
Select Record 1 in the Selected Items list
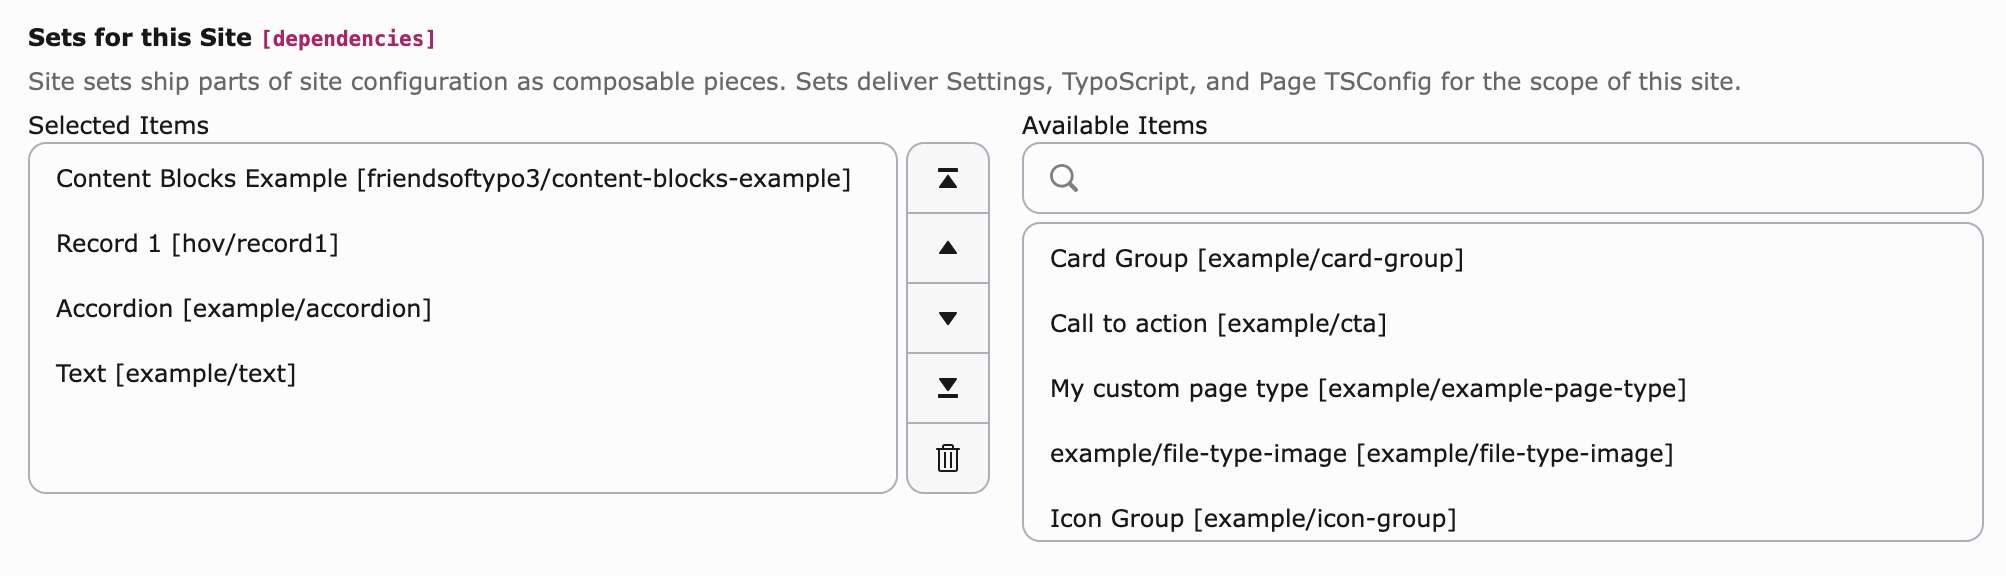197,243
